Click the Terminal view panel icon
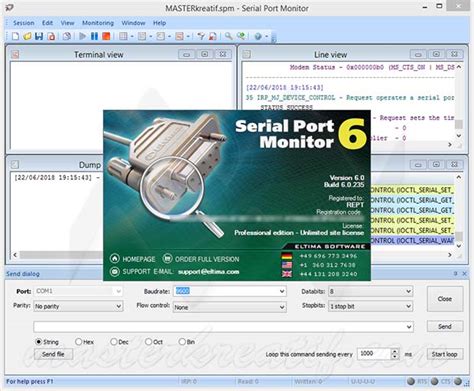This screenshot has height=391, width=474. (15, 54)
